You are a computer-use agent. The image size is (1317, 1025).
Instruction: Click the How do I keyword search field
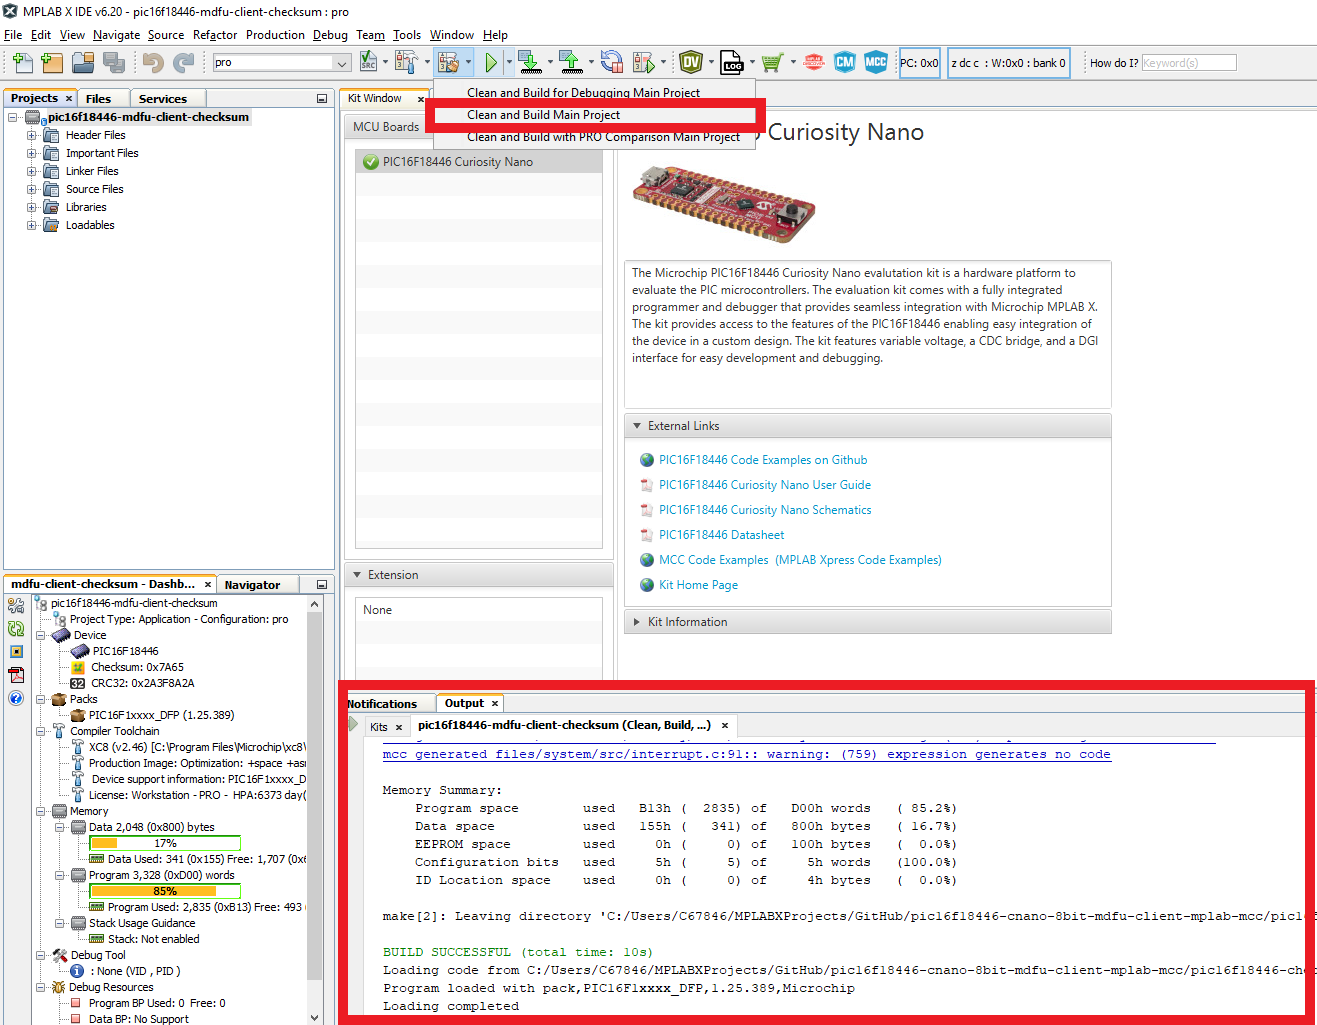(x=1189, y=62)
